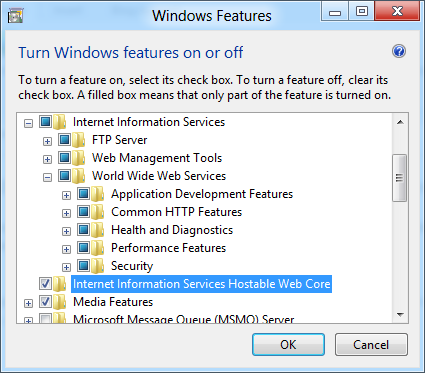The height and width of the screenshot is (373, 425).
Task: Expand the Media Features node
Action: [x=28, y=304]
